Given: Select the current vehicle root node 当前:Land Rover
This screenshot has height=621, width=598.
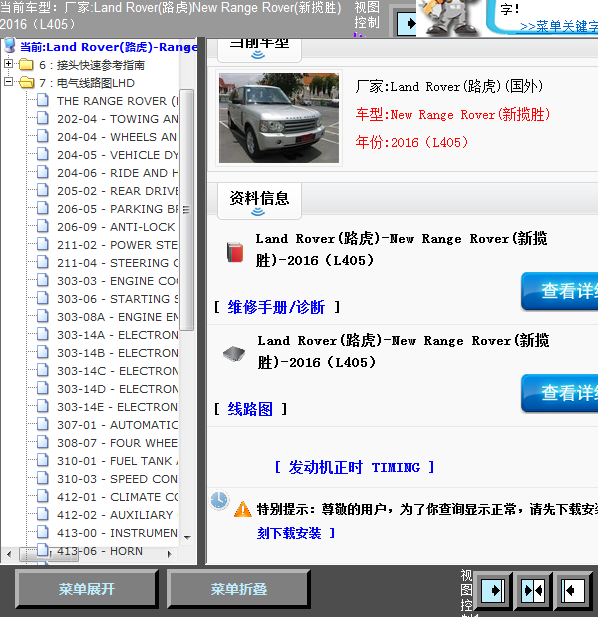Looking at the screenshot, I should coord(109,47).
